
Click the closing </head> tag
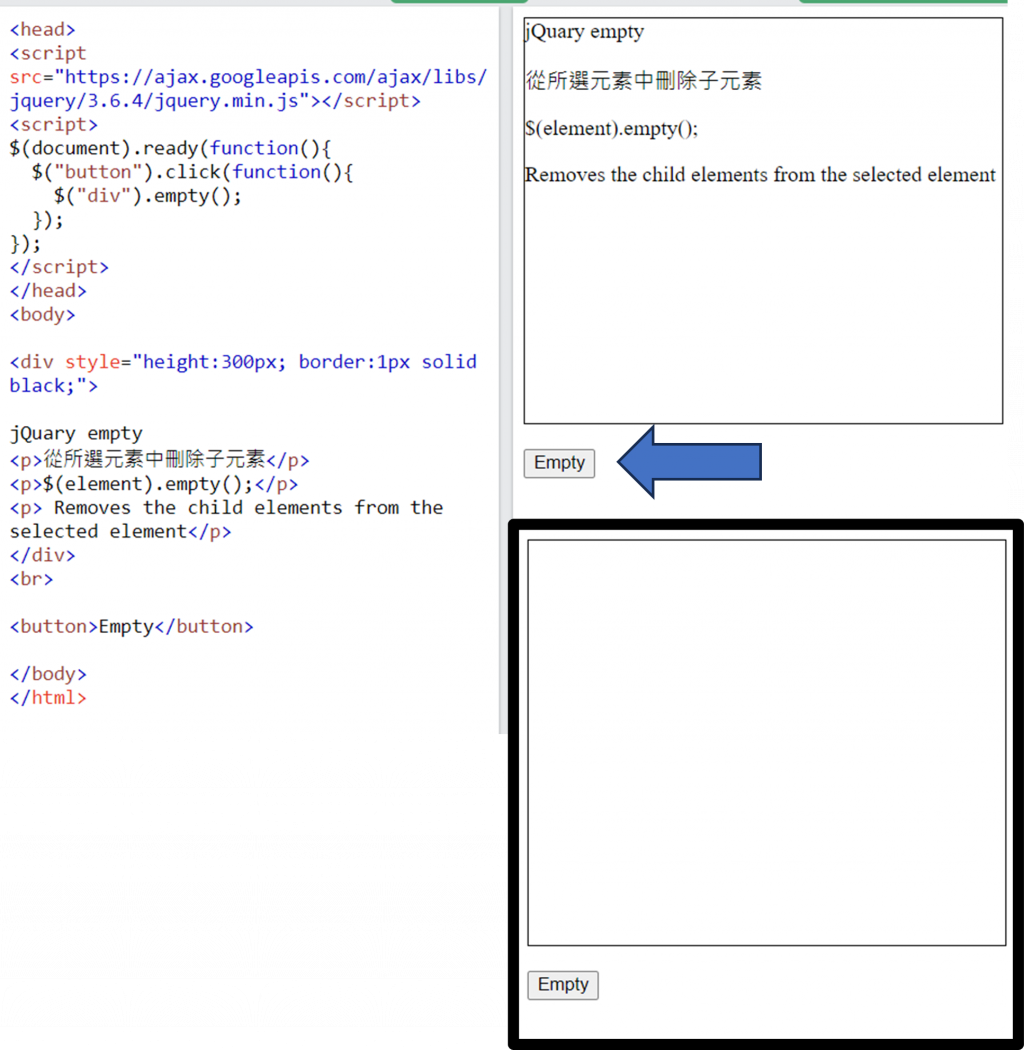point(48,291)
